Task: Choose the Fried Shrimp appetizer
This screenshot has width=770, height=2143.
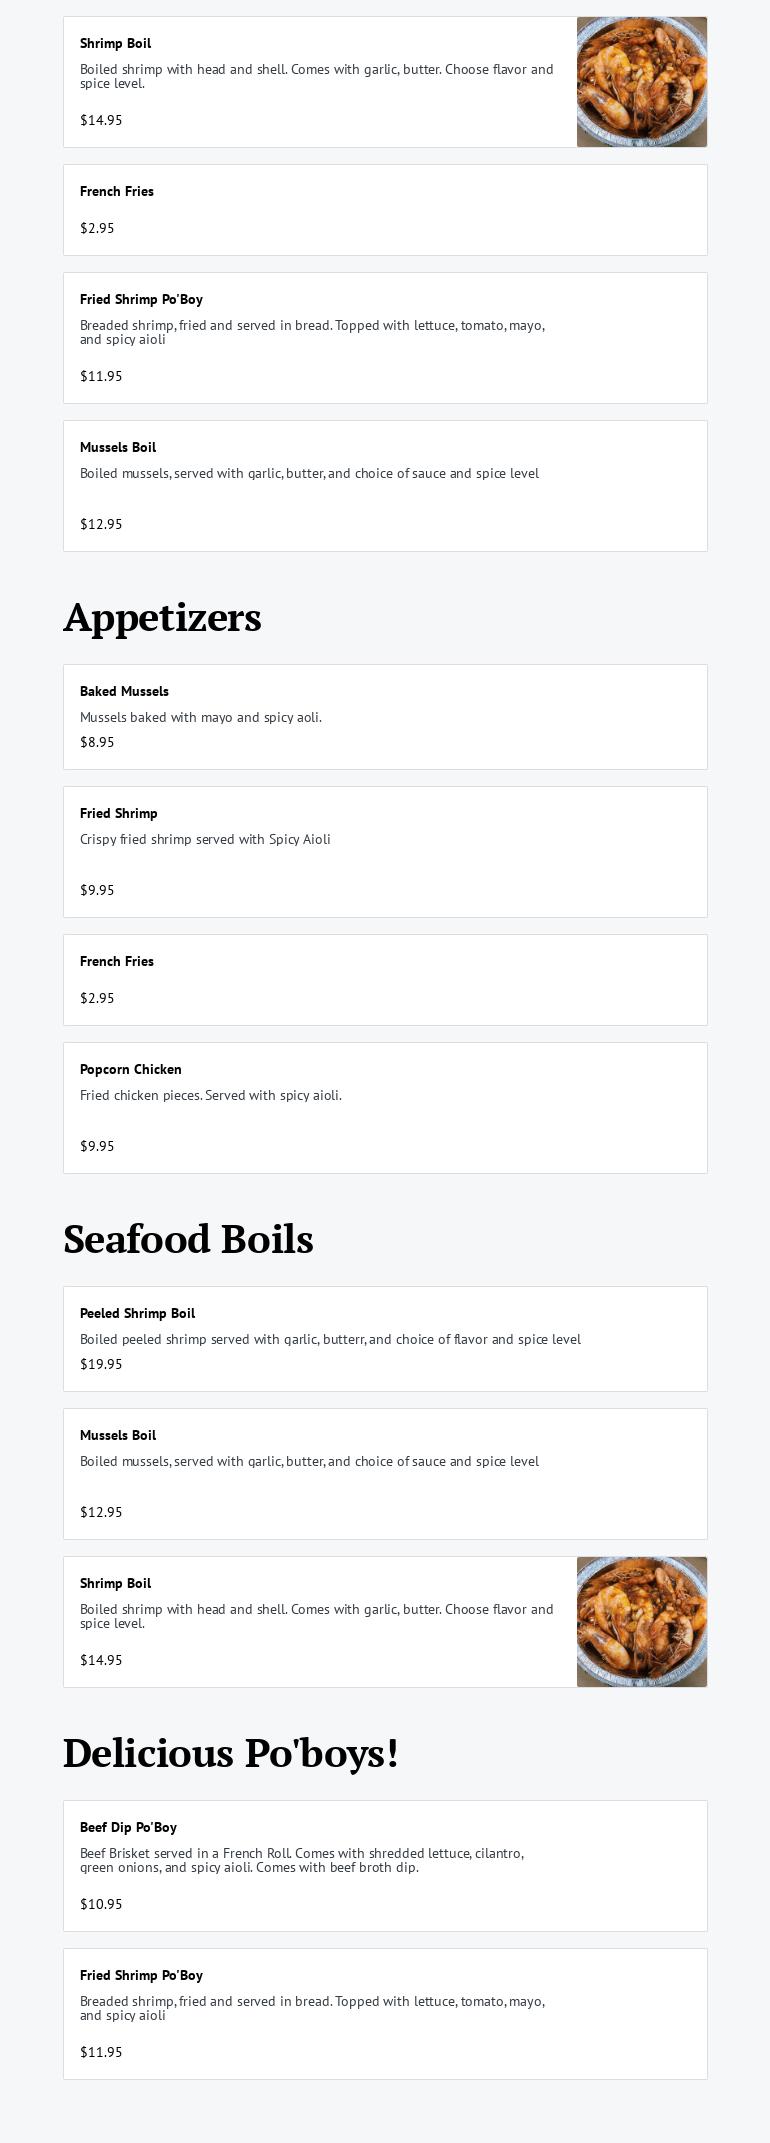Action: click(385, 852)
